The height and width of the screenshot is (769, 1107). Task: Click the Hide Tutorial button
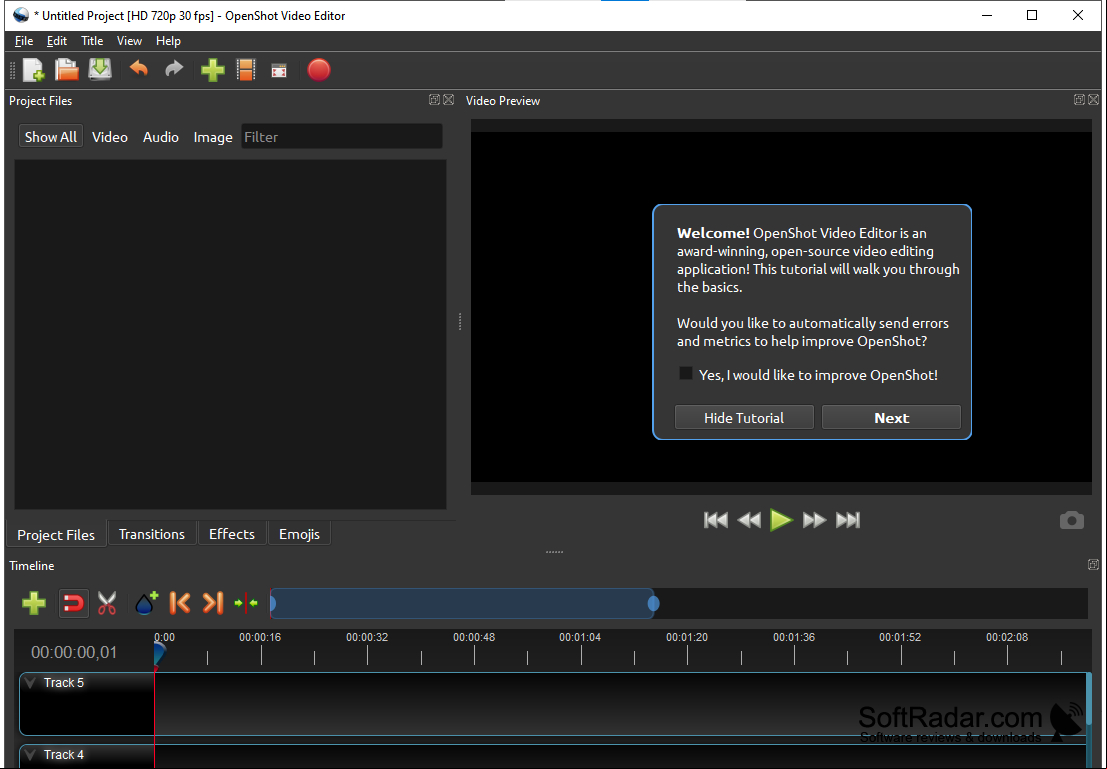click(x=744, y=417)
